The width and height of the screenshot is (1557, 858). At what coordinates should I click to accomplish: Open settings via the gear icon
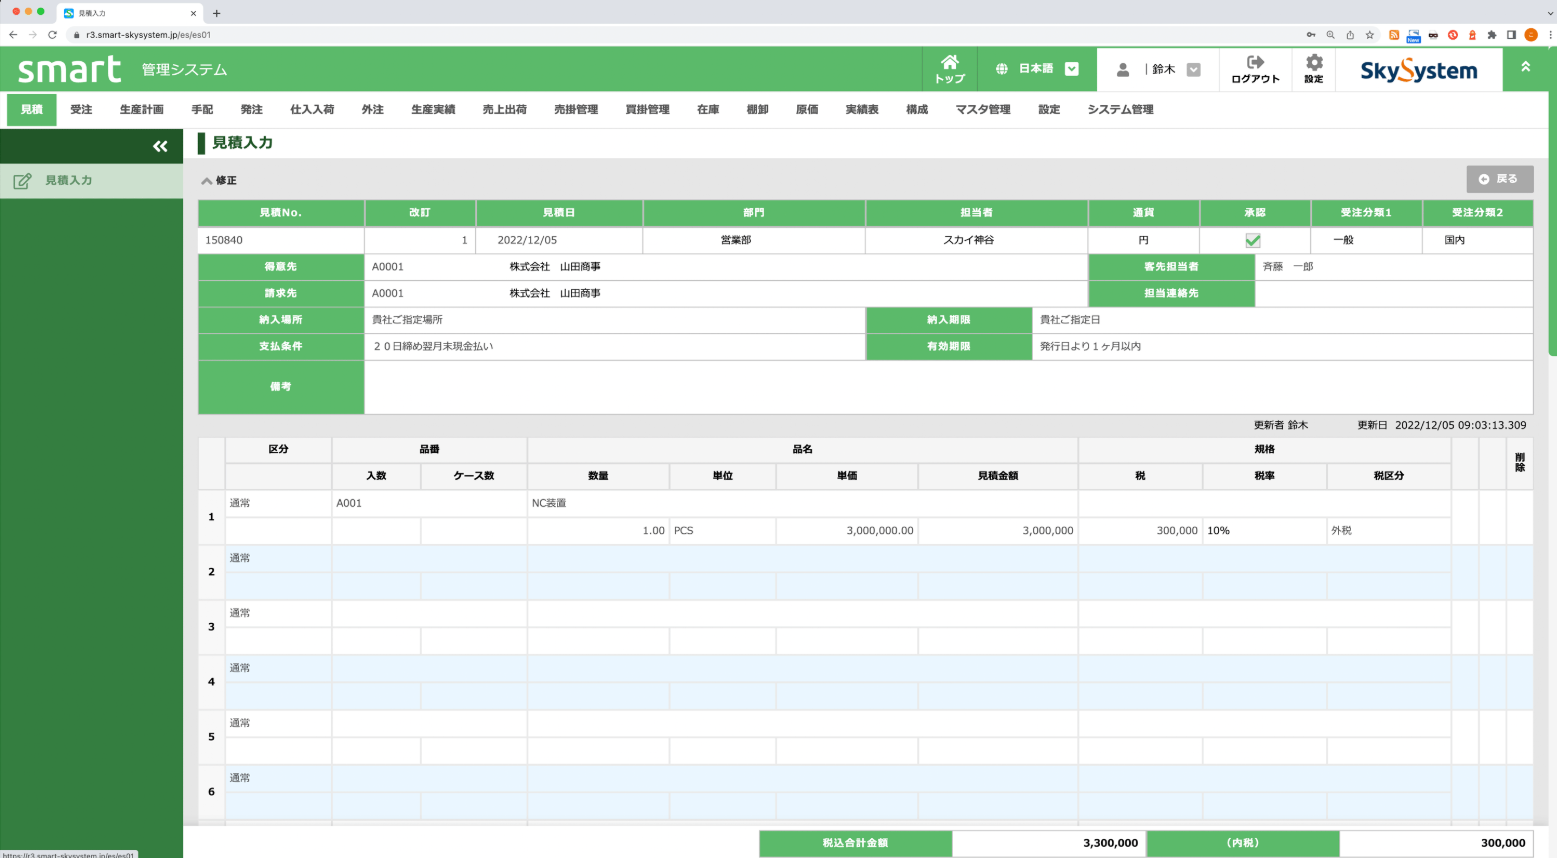coord(1313,63)
